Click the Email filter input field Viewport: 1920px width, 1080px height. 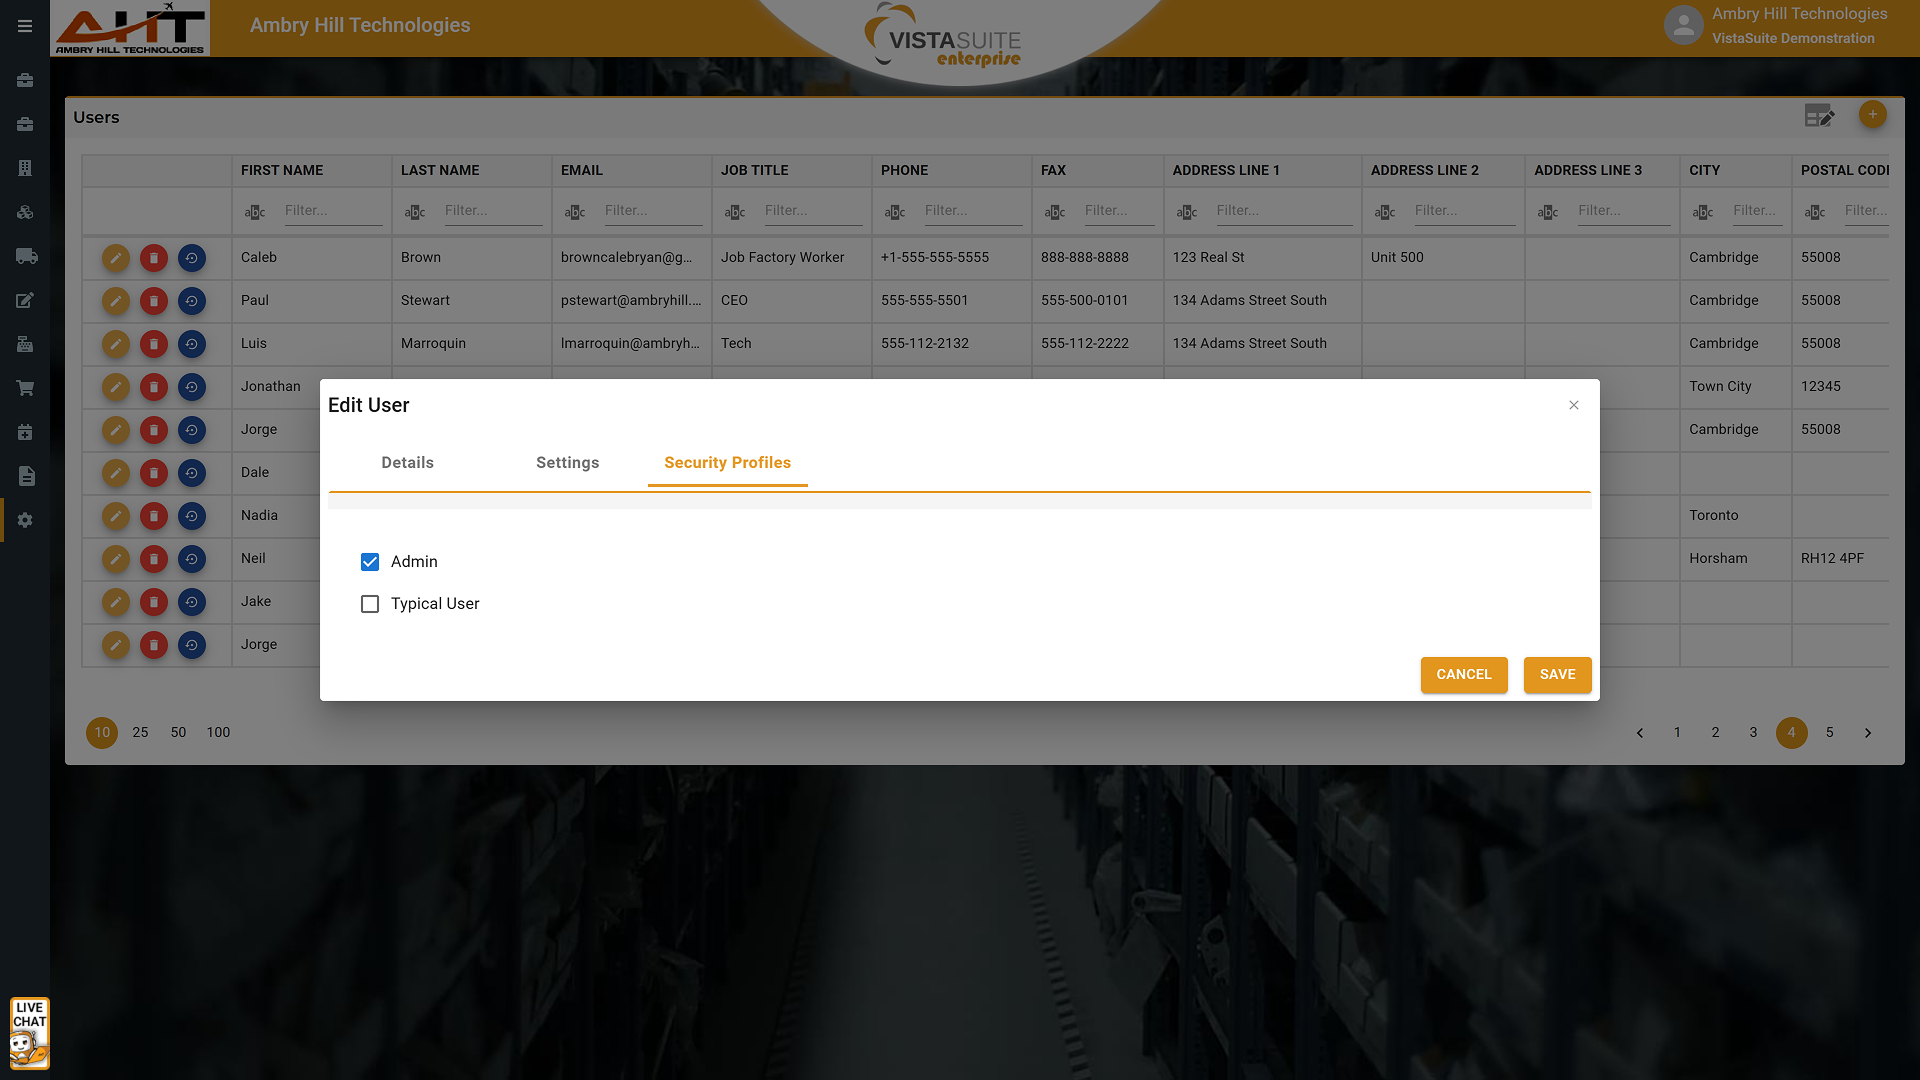tap(652, 211)
